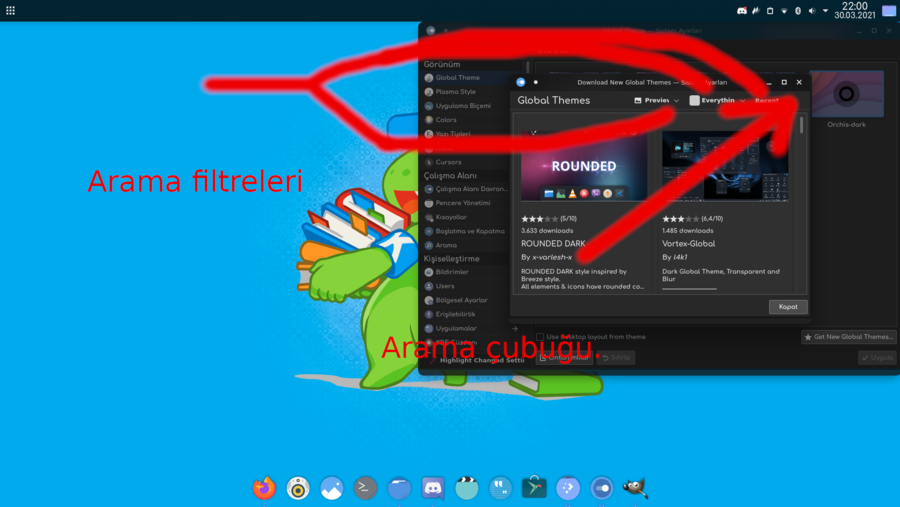Click the Sıfırla reset button
The width and height of the screenshot is (900, 507).
[616, 358]
